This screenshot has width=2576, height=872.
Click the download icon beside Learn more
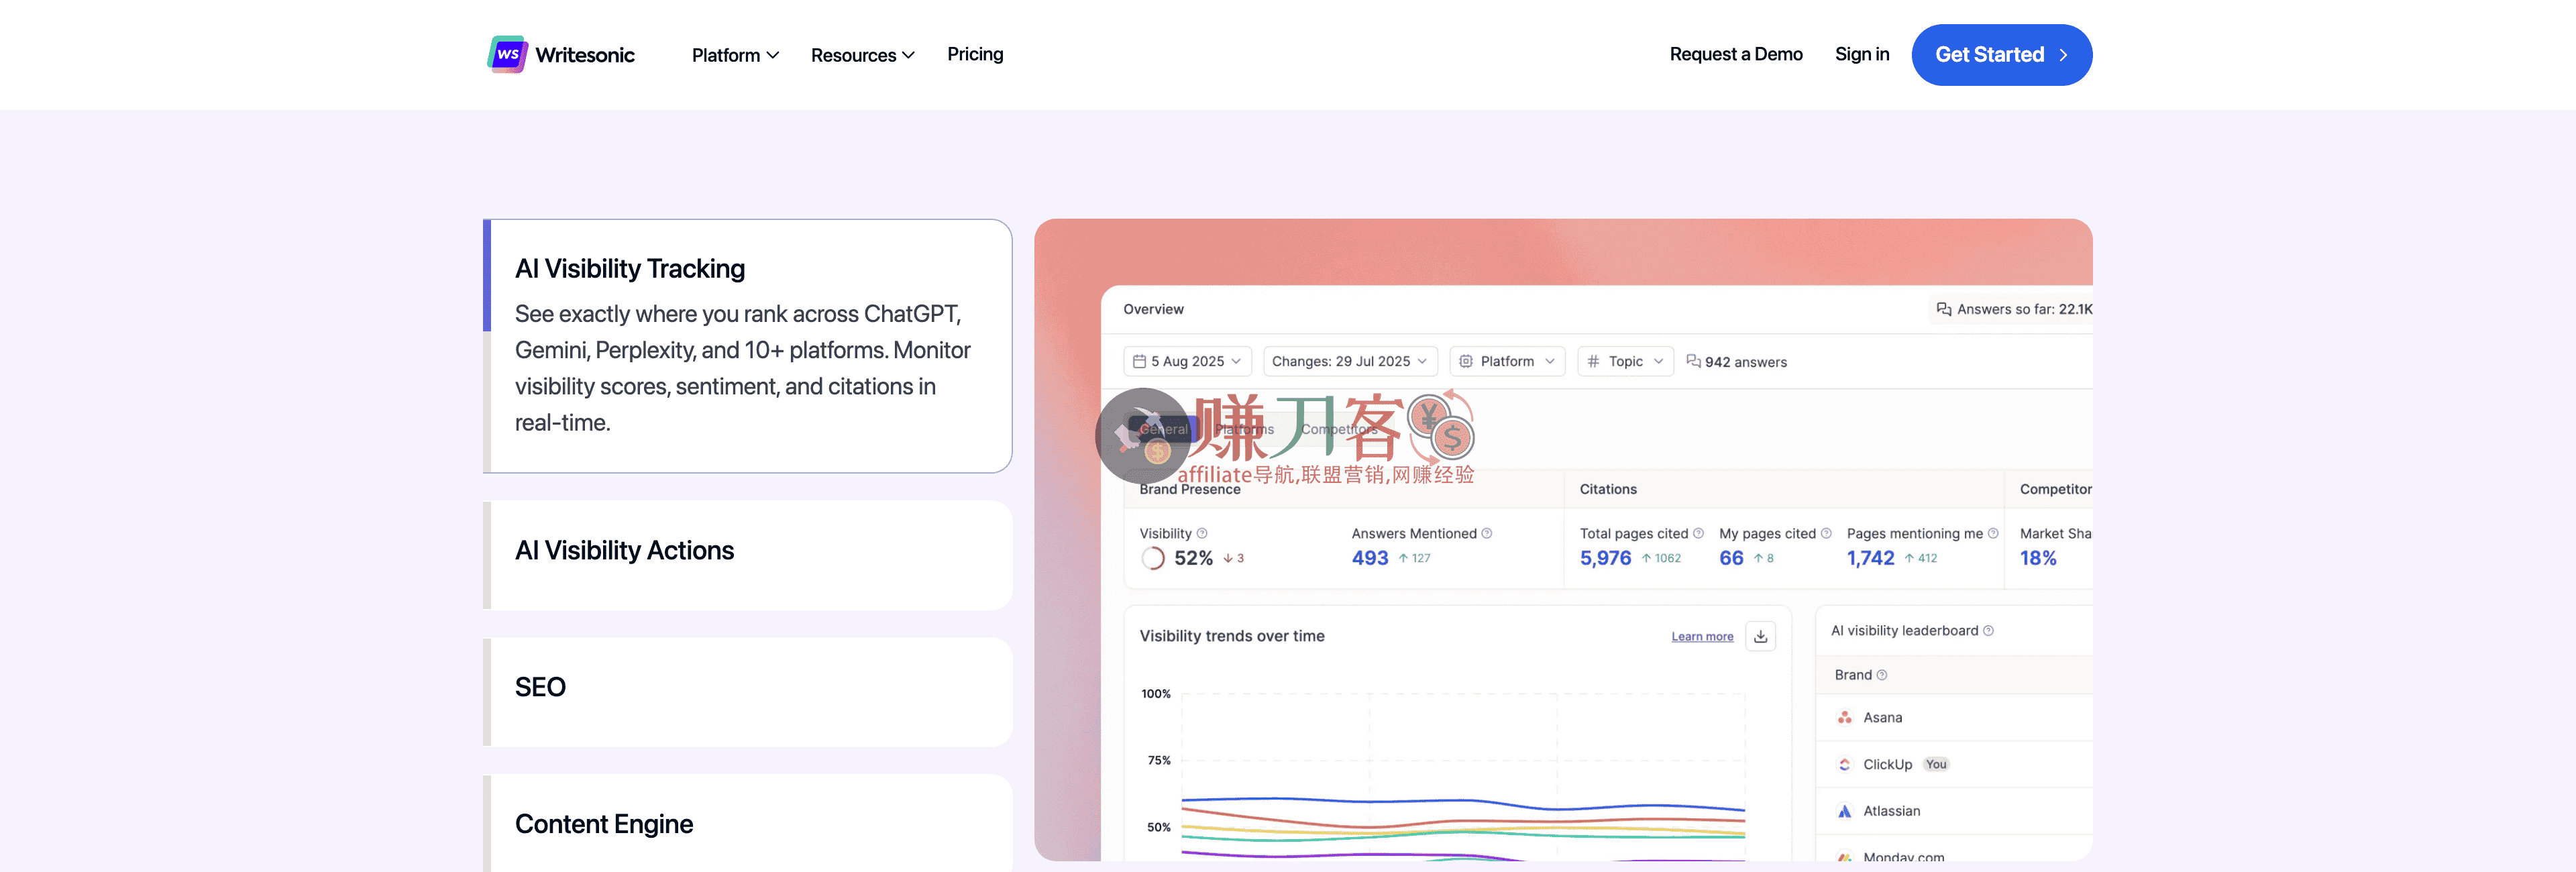click(x=1760, y=636)
